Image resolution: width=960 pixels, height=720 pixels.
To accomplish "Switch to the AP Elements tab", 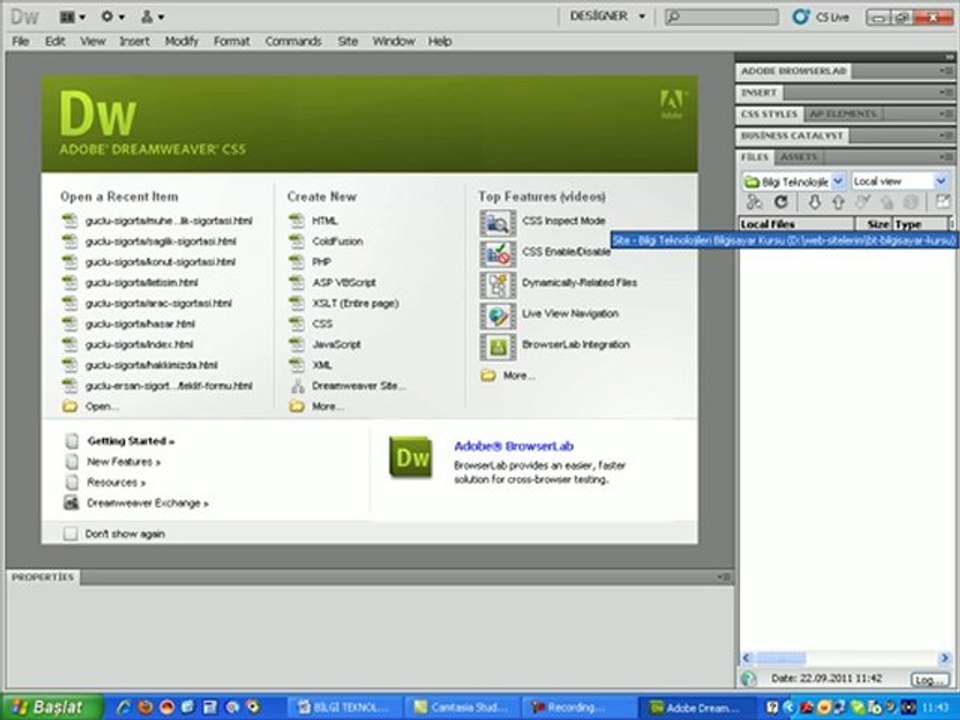I will click(843, 114).
